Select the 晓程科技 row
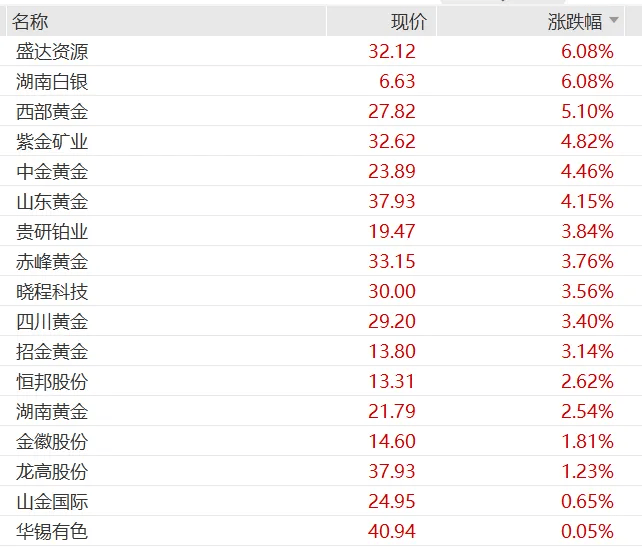 coord(52,291)
